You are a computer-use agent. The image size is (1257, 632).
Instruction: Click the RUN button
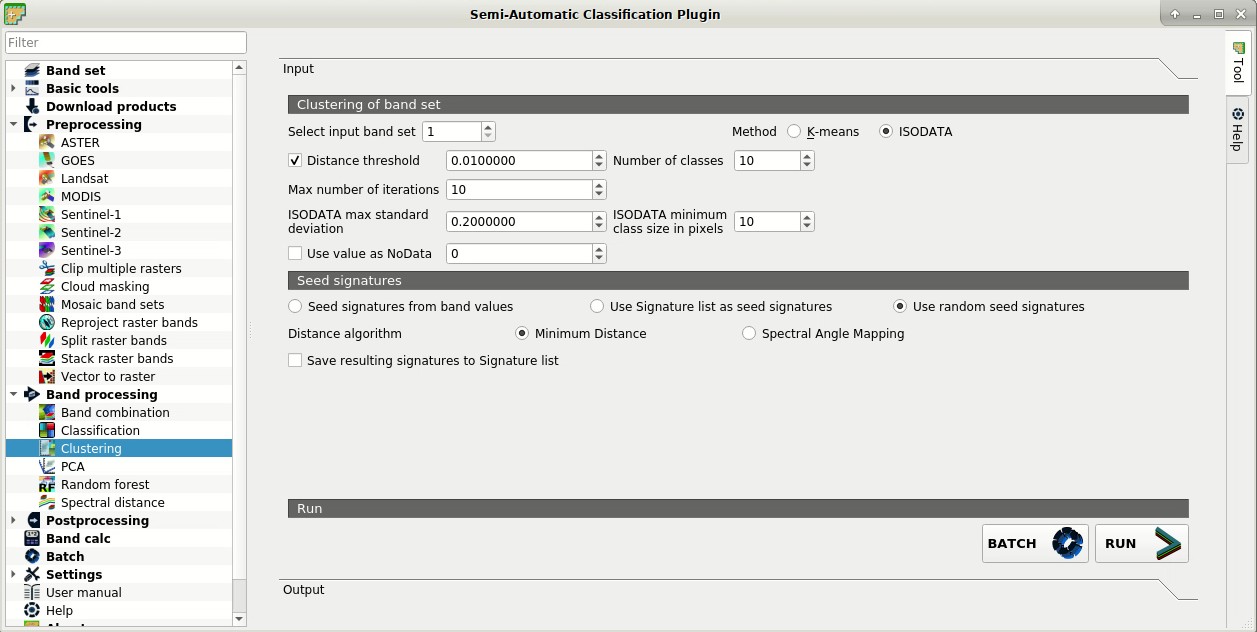click(1141, 543)
